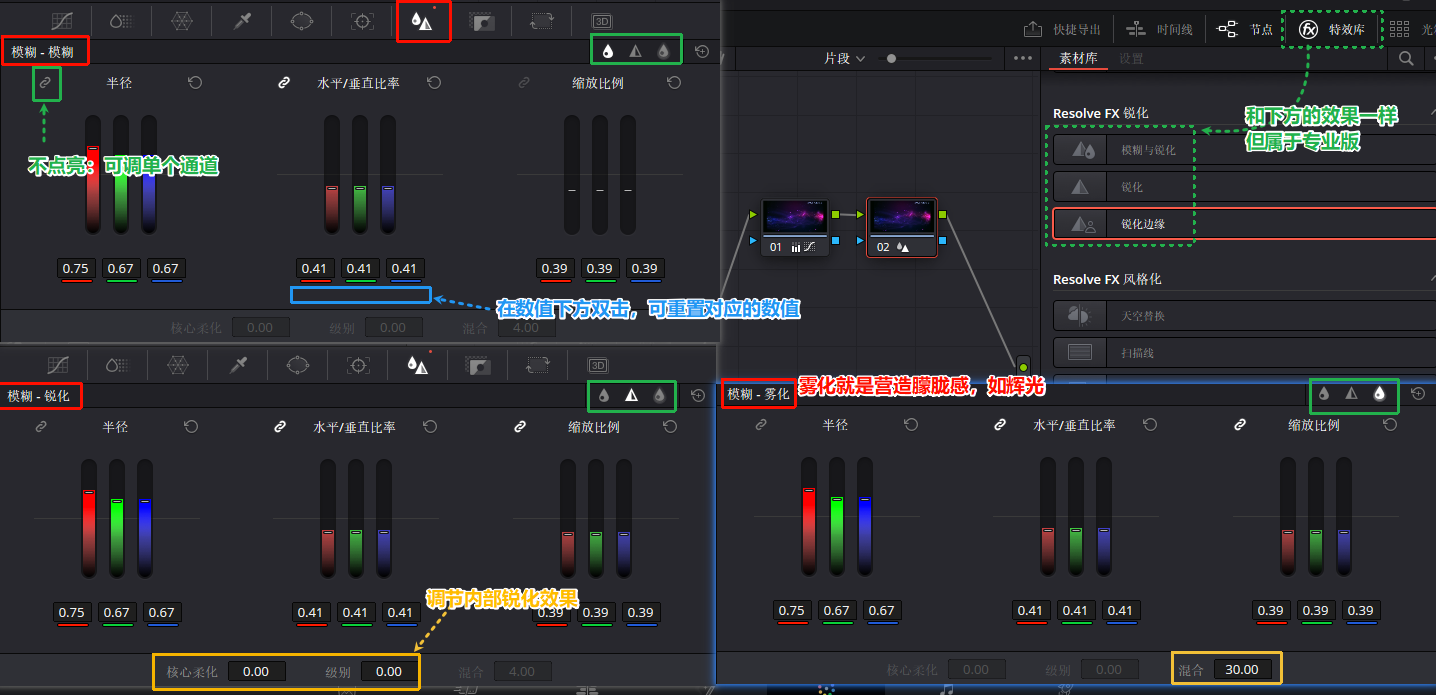Select the 模糊与锐化 effect
Image resolution: width=1436 pixels, height=695 pixels.
coord(1244,150)
